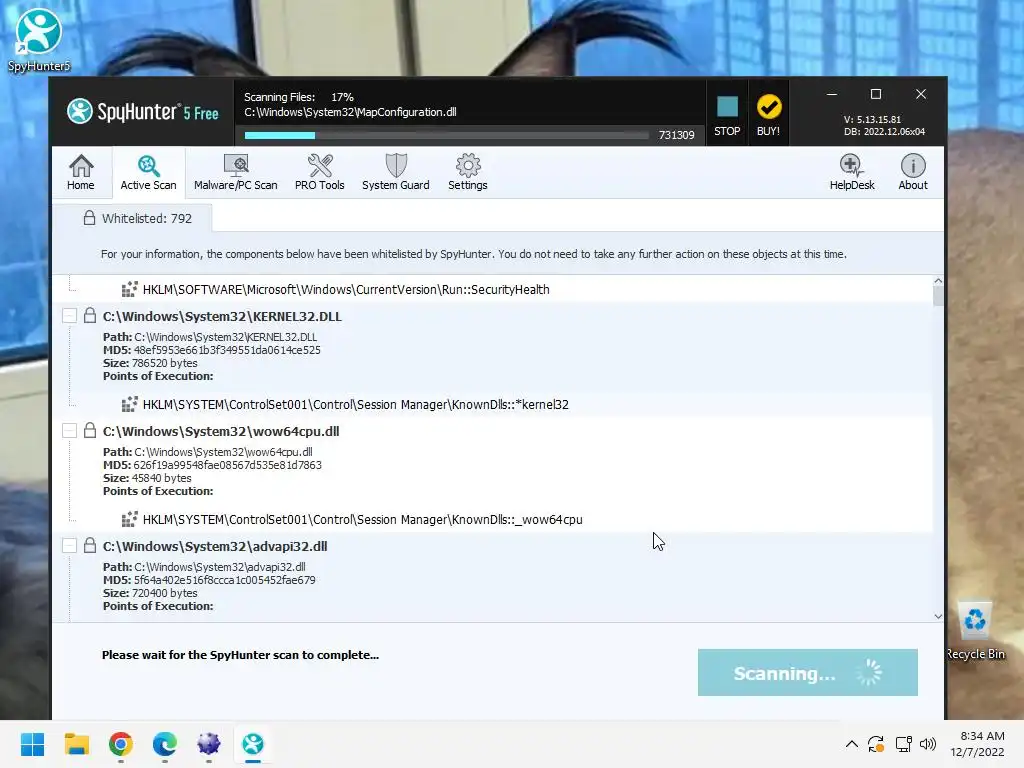The image size is (1024, 768).
Task: Open the volume control in tray
Action: click(x=927, y=744)
